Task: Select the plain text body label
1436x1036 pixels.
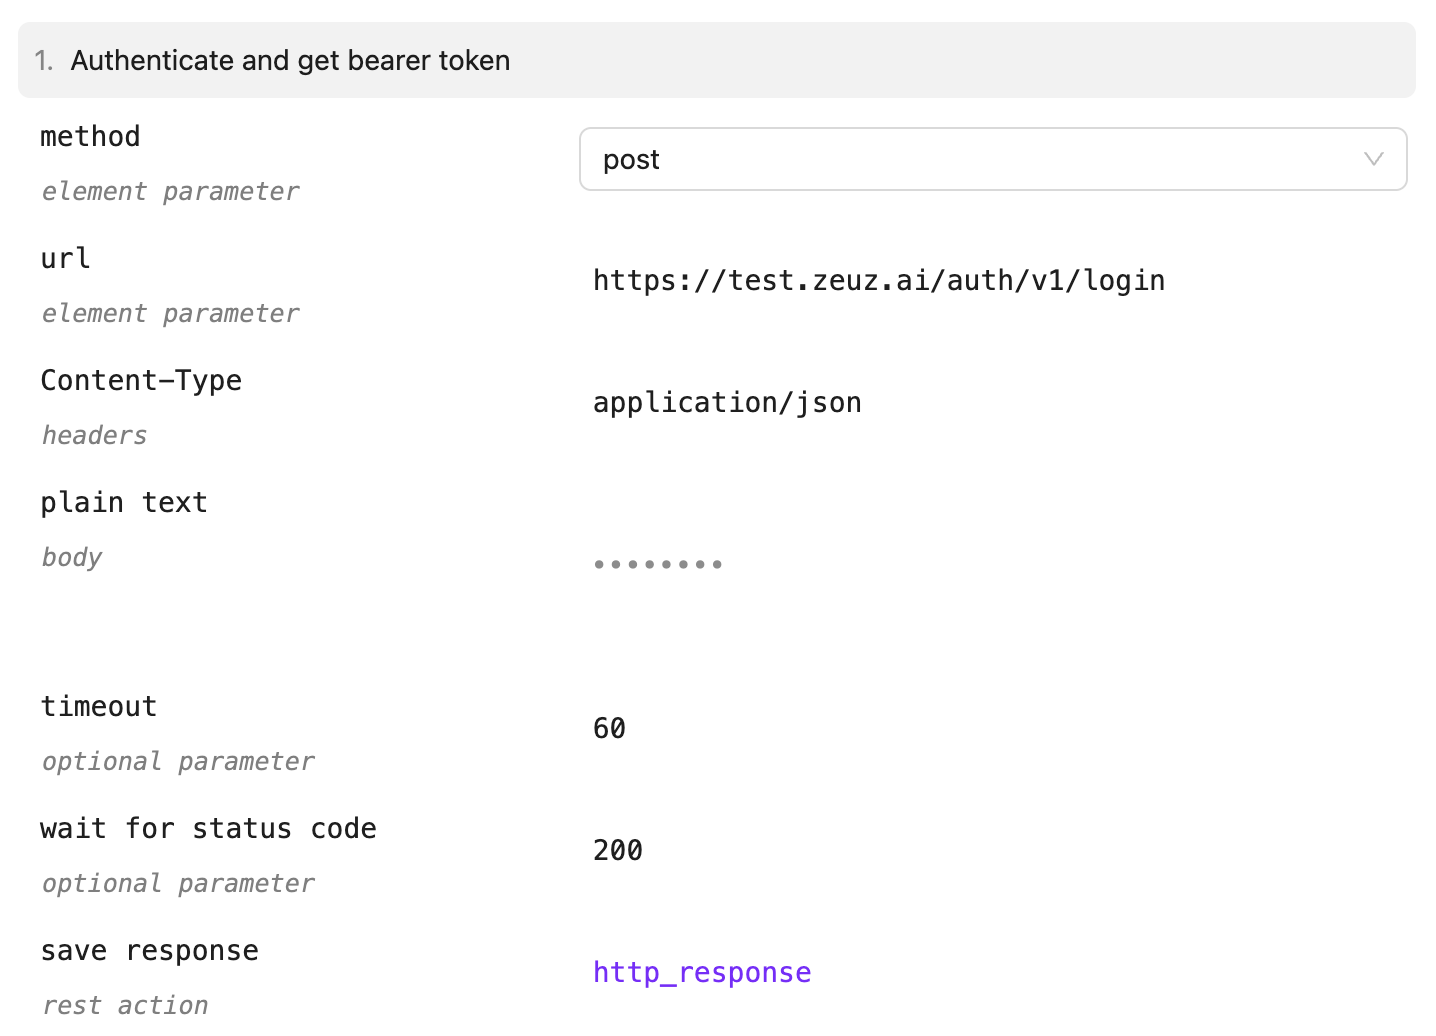Action: 124,502
